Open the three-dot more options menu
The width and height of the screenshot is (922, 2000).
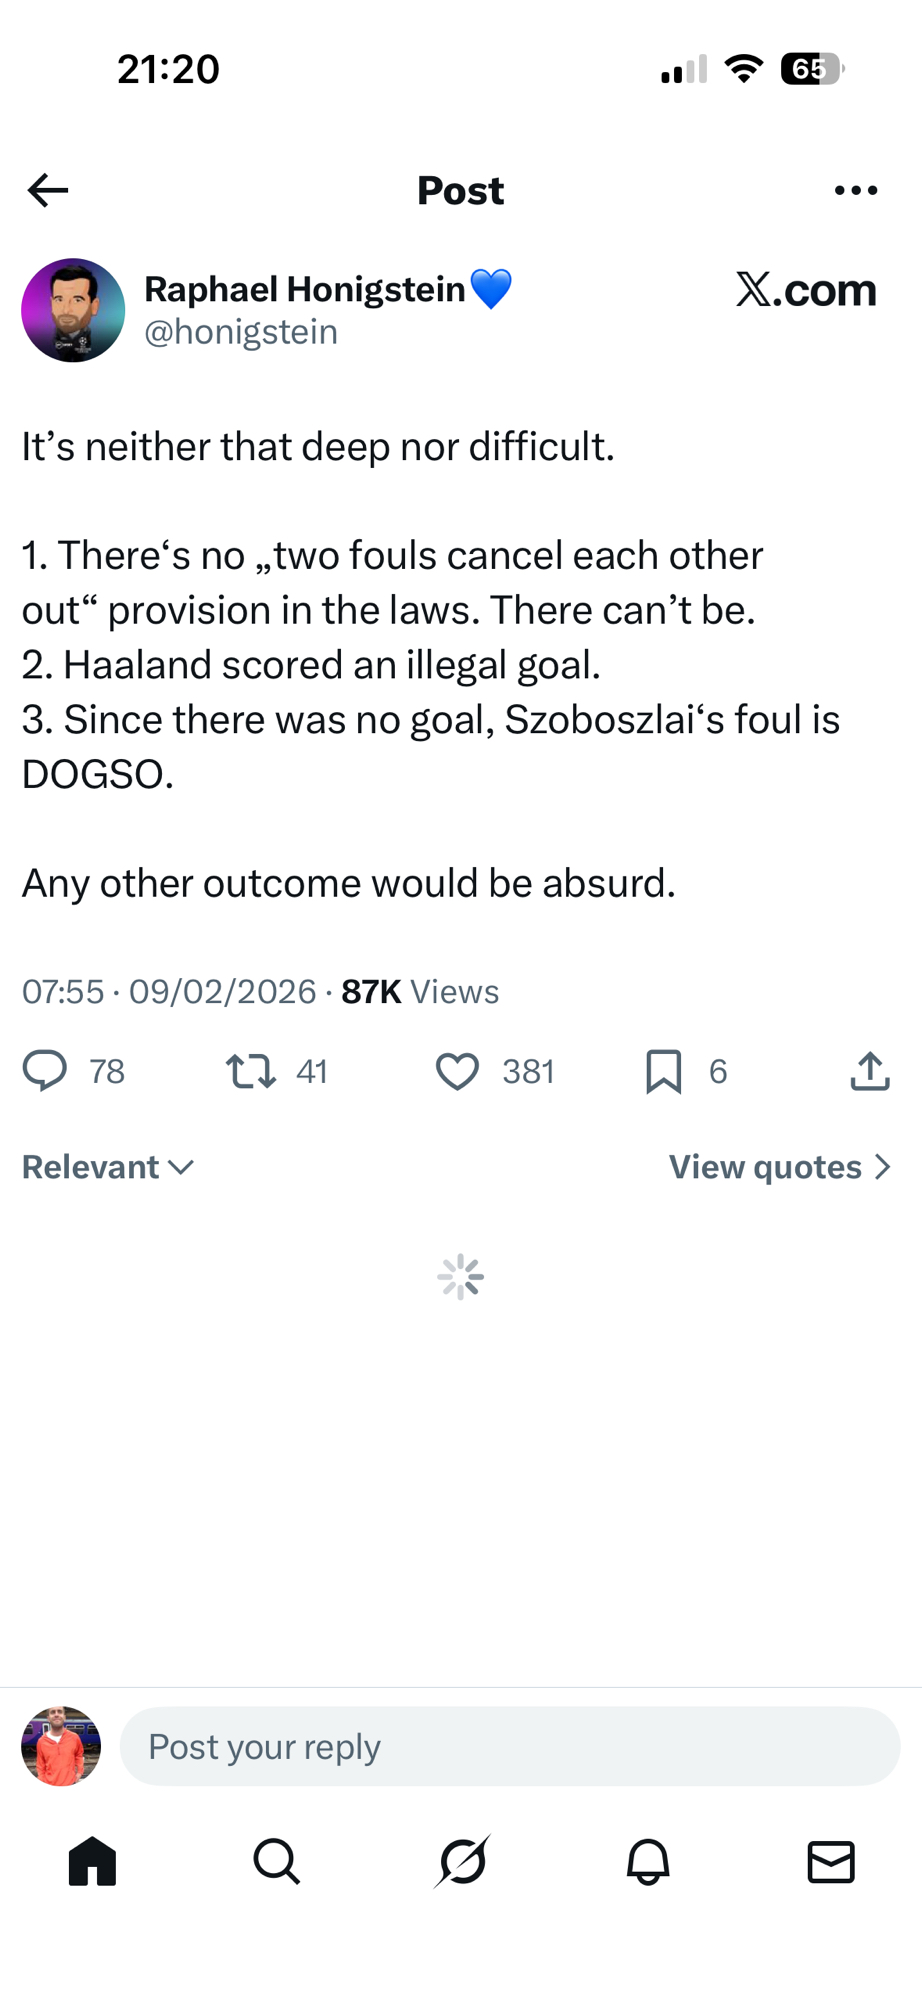click(x=855, y=190)
